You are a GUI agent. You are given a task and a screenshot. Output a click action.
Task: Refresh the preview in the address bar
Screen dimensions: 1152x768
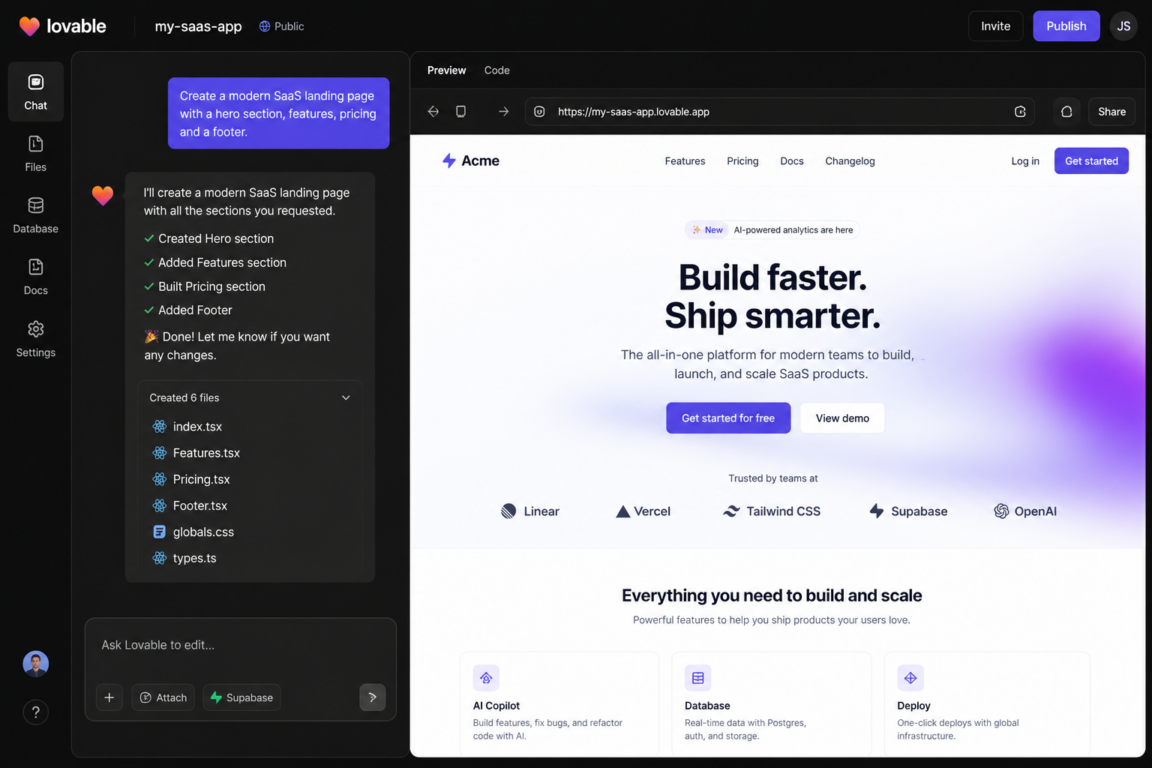(1020, 111)
